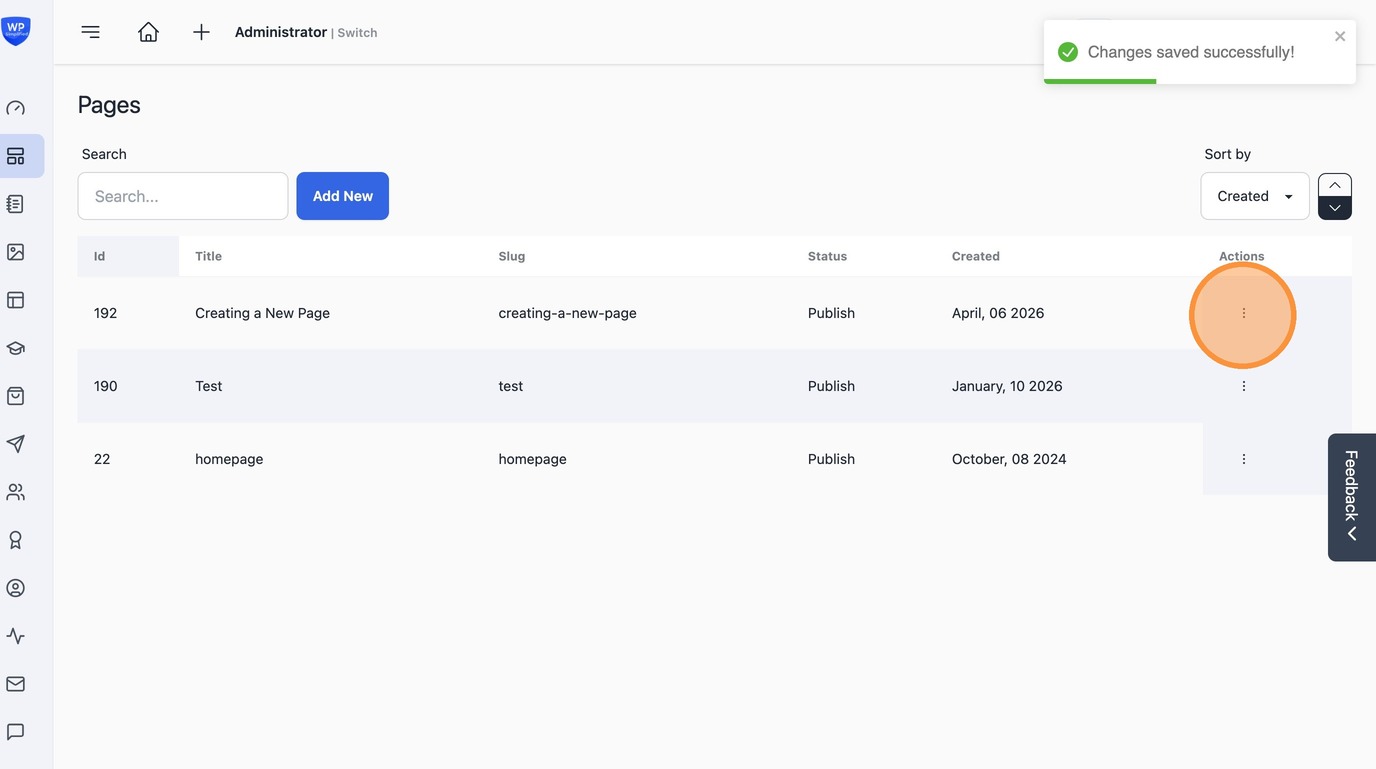Click the Test title cell

209,386
